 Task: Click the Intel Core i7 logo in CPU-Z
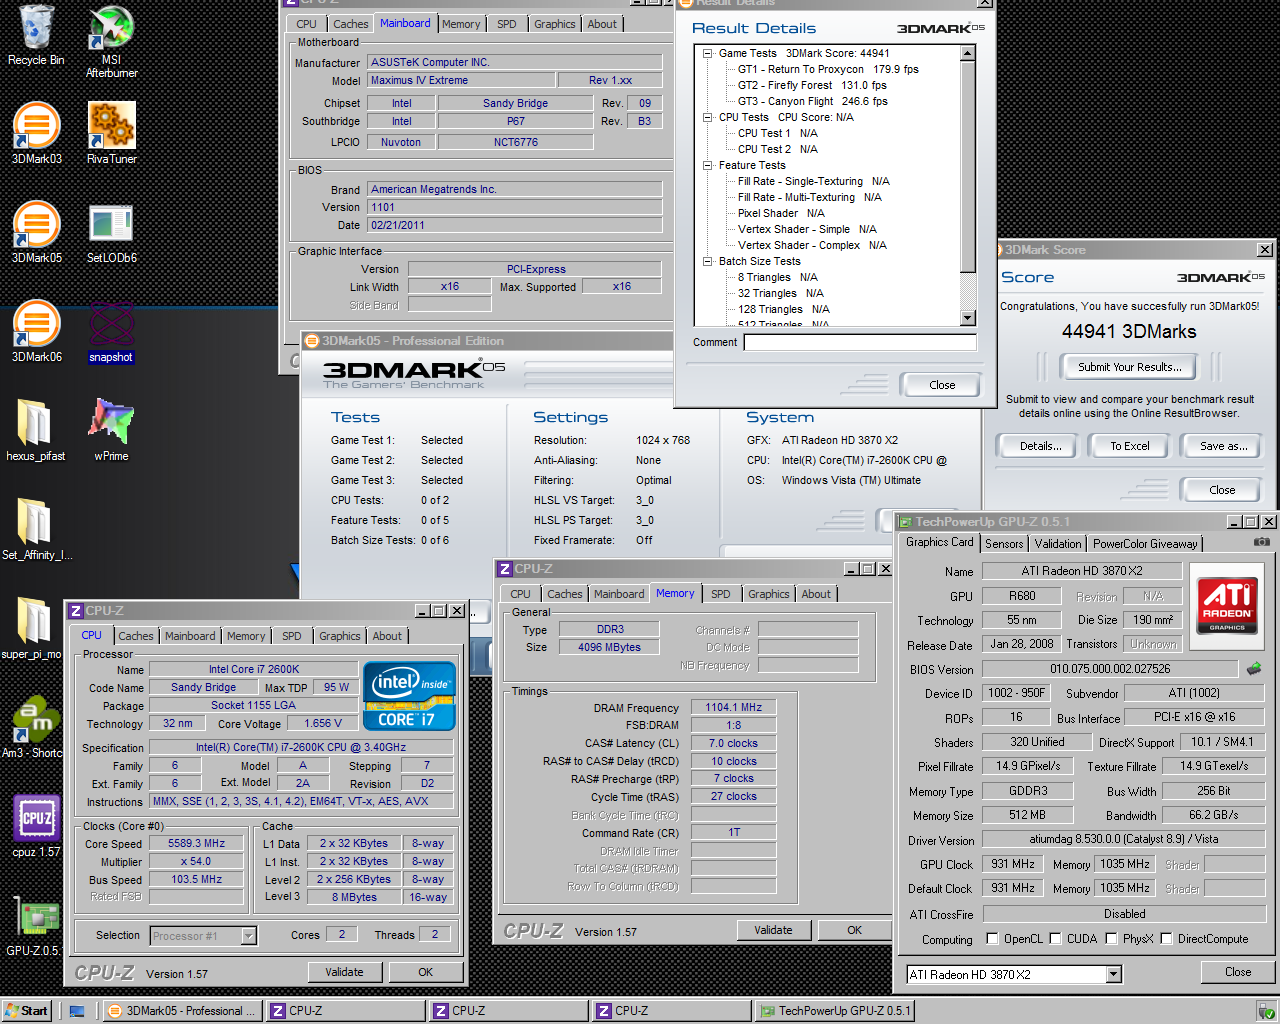pos(410,695)
